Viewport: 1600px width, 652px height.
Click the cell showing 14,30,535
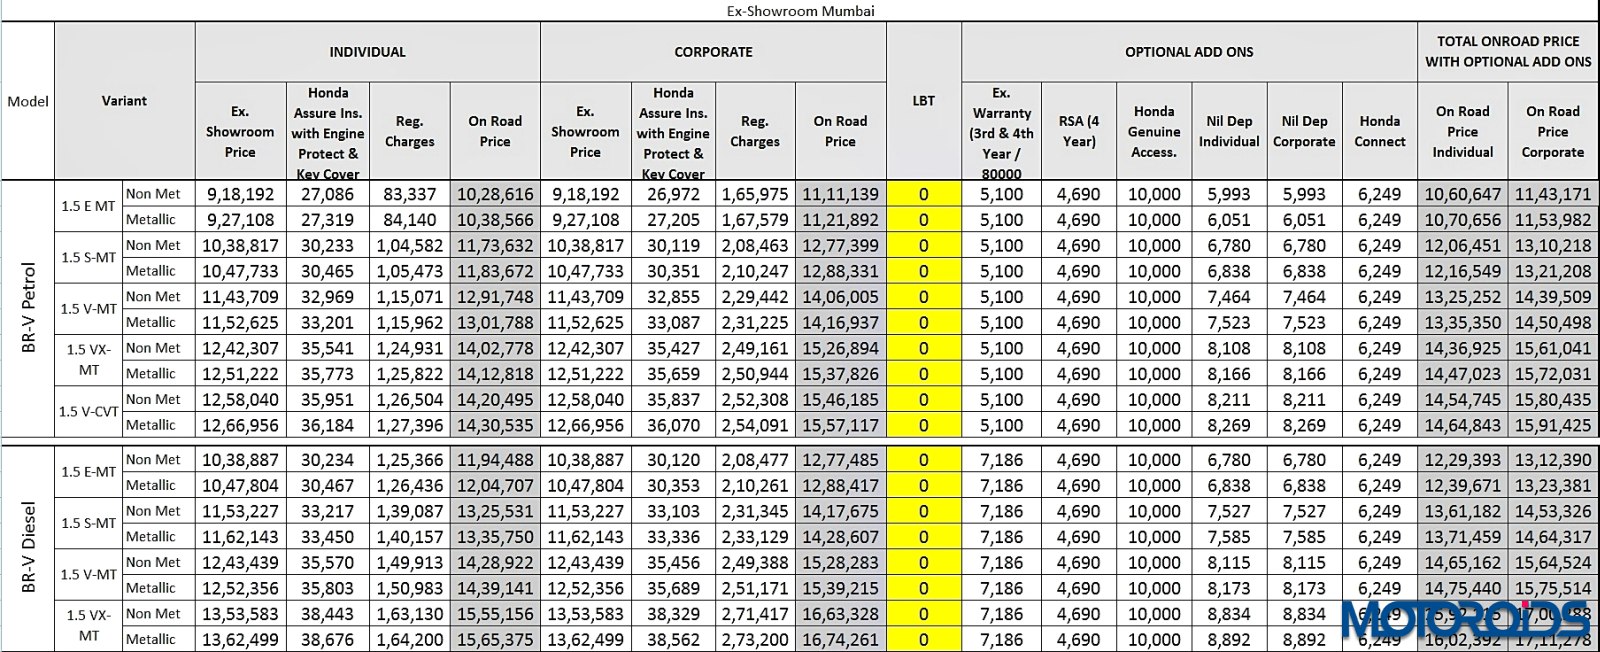coord(495,425)
